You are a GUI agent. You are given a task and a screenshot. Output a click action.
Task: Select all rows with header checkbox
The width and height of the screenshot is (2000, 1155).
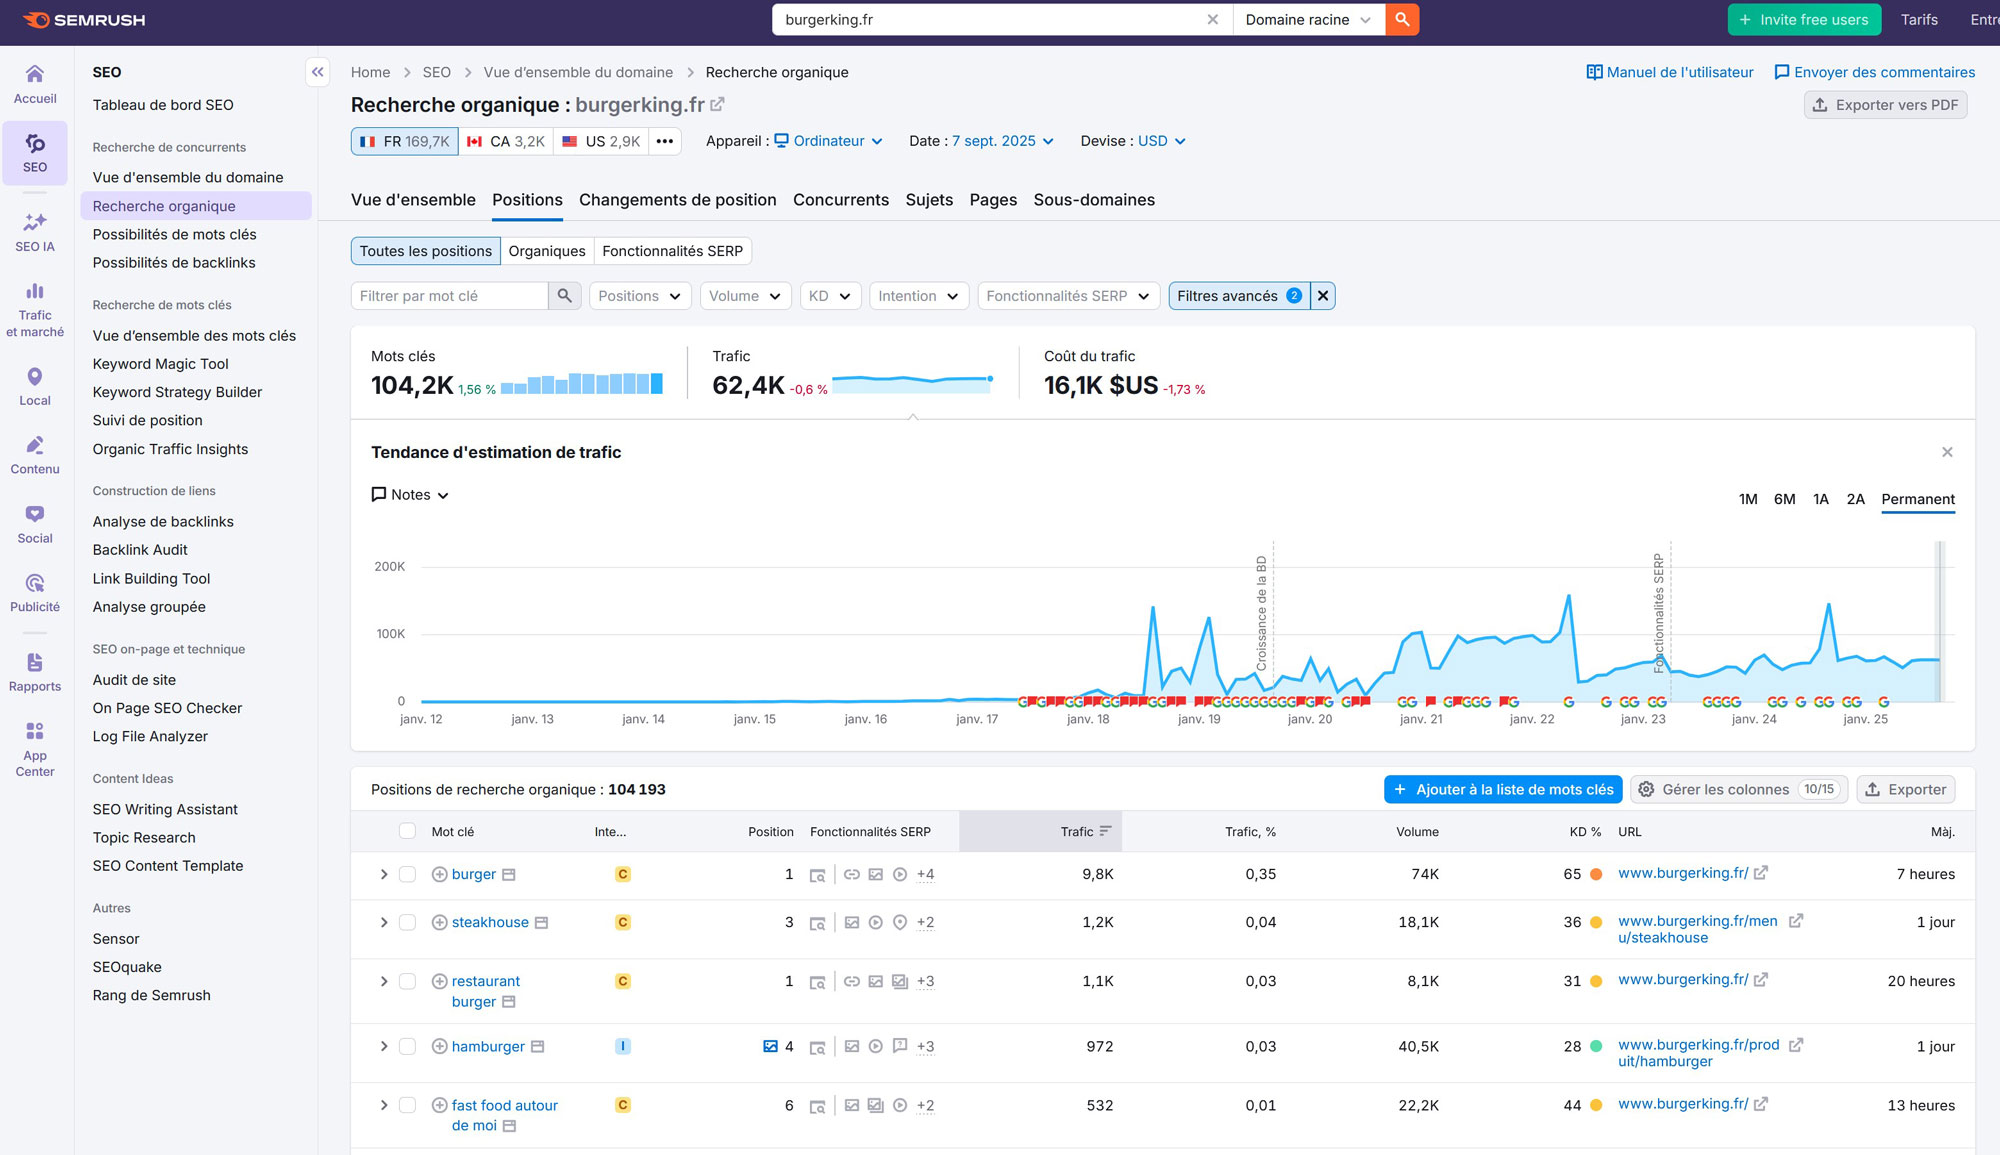(407, 831)
